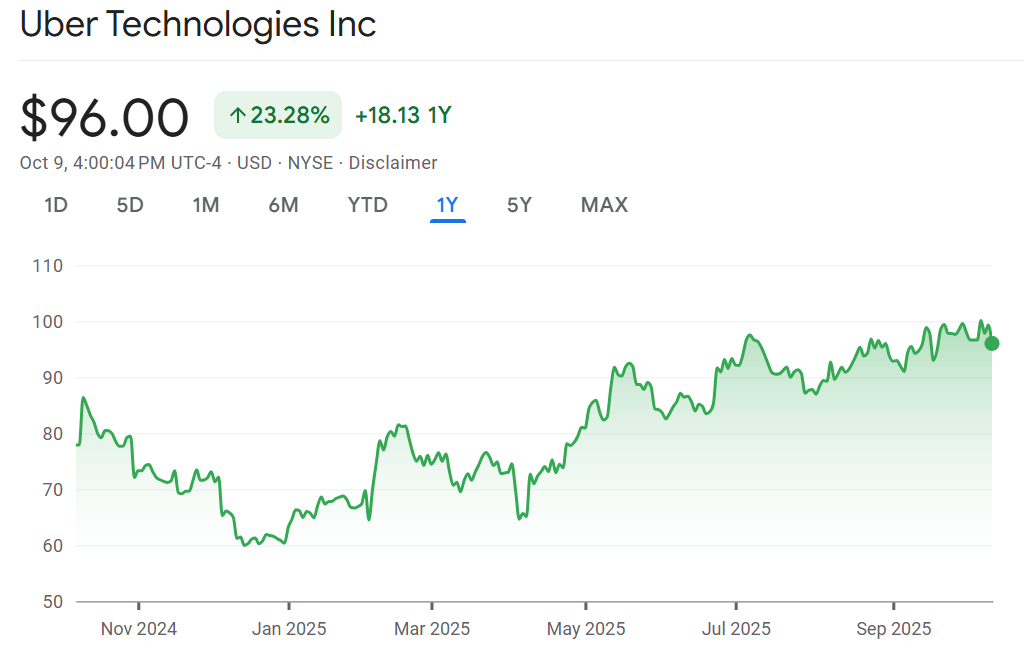Select the YTD range tab
1024x658 pixels.
click(367, 205)
